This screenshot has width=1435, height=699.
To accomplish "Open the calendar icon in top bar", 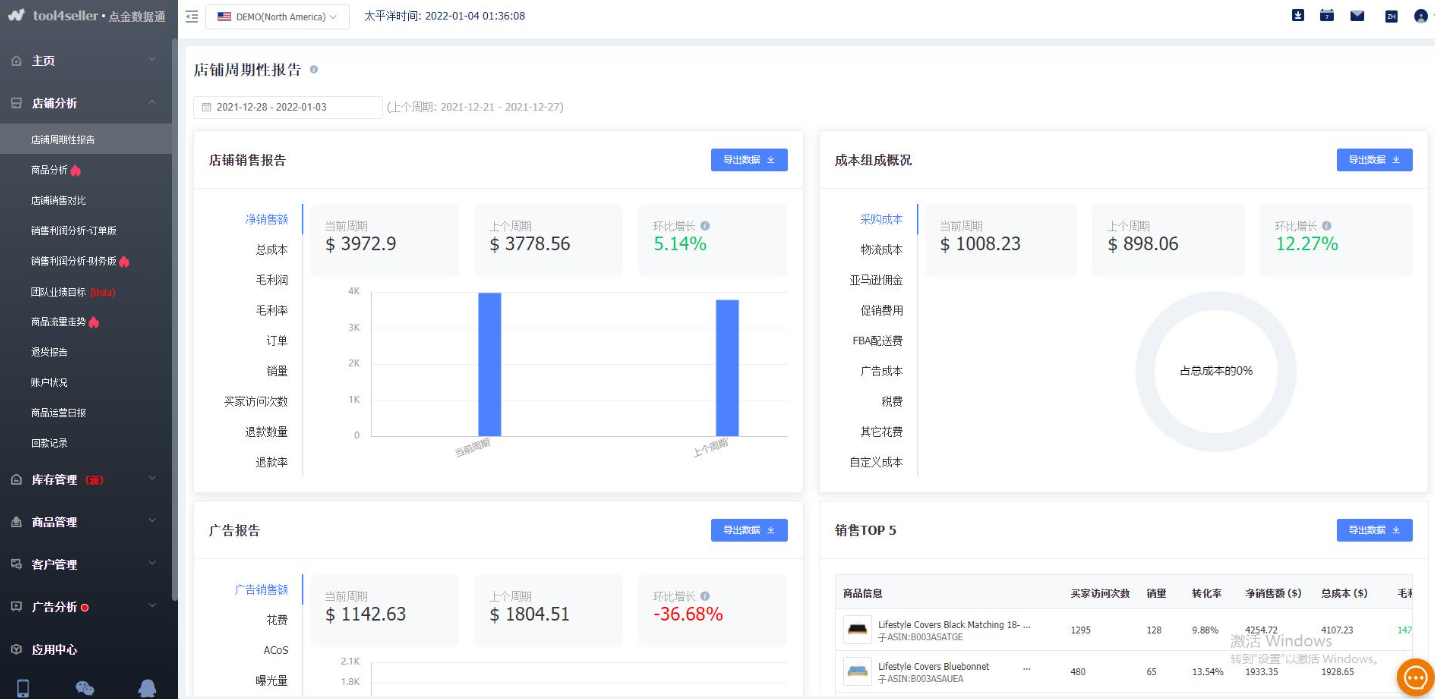I will point(1327,16).
